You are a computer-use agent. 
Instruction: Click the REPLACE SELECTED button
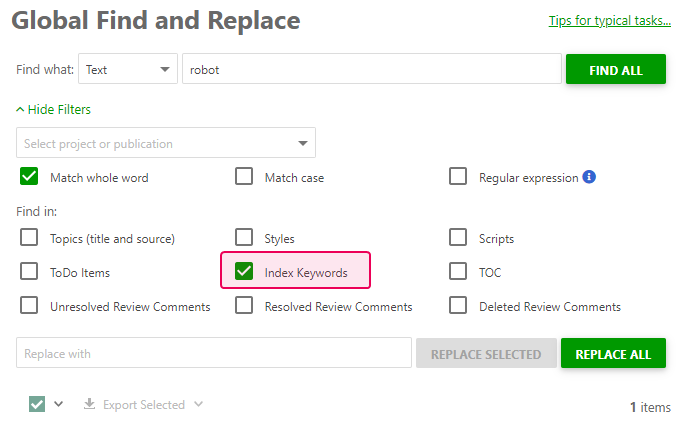[486, 353]
